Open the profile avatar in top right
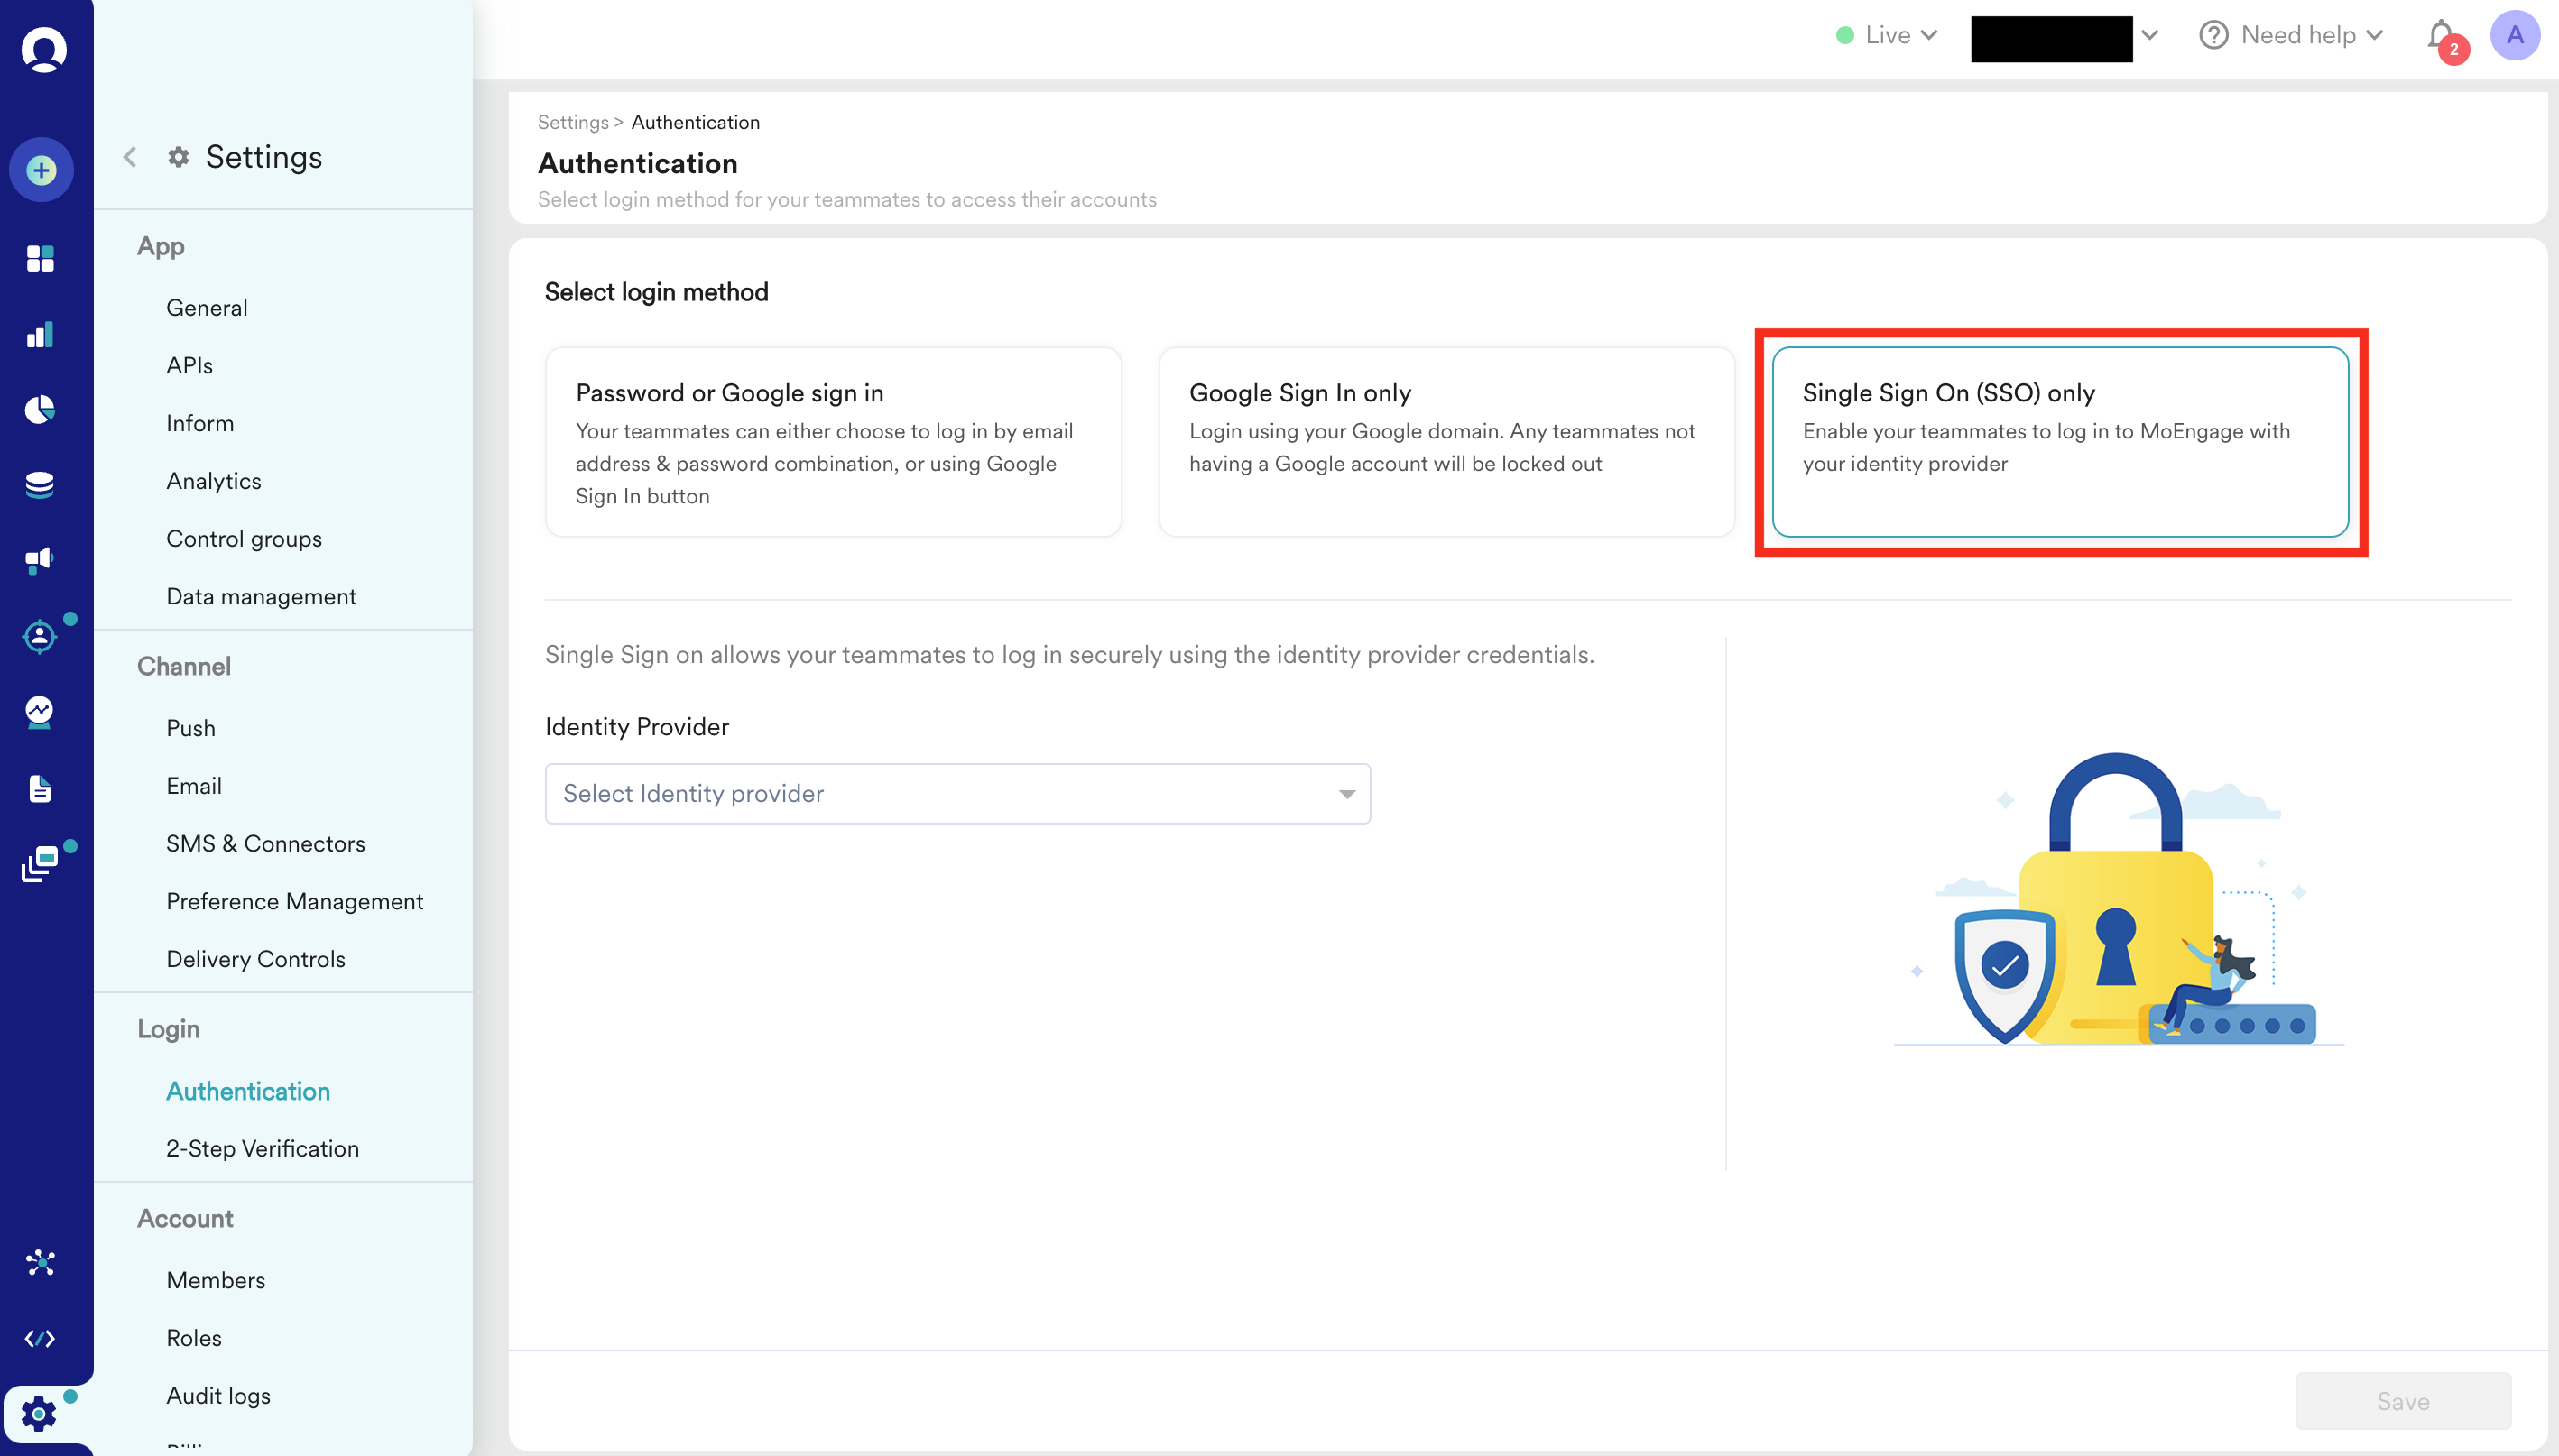2559x1456 pixels. point(2517,35)
